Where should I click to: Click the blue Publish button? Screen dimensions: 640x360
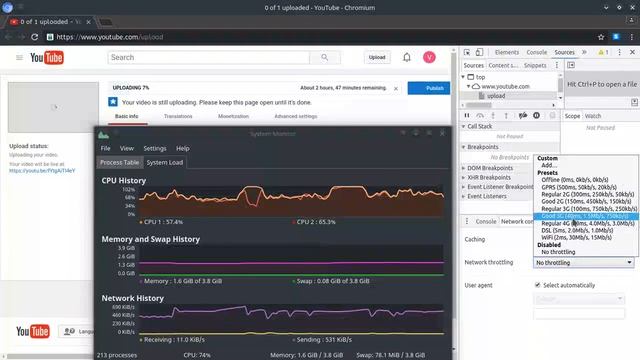(429, 88)
